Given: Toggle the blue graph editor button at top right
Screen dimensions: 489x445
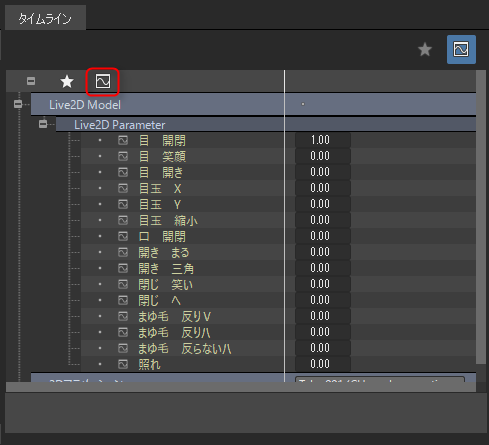Looking at the screenshot, I should pos(461,49).
